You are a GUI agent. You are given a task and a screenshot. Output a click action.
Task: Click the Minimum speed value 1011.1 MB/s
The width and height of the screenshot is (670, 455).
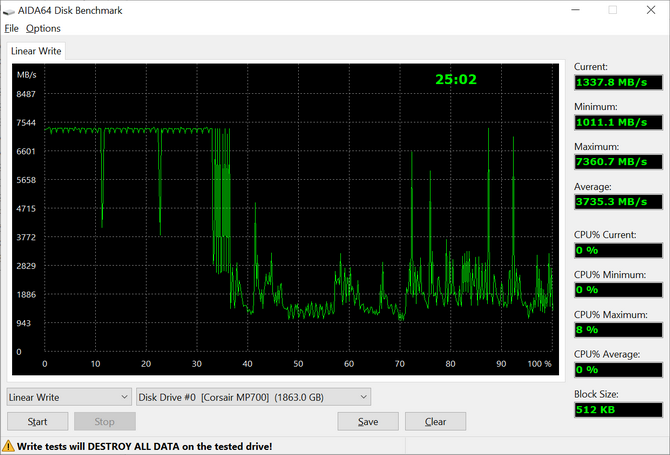coord(618,122)
